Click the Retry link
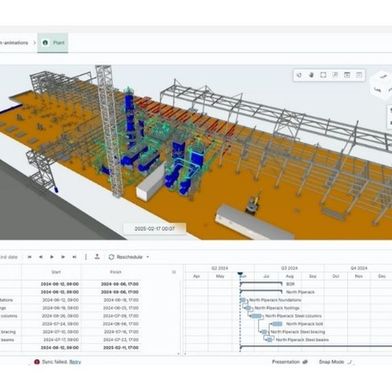Viewport: 392px width, 392px height. tap(75, 362)
